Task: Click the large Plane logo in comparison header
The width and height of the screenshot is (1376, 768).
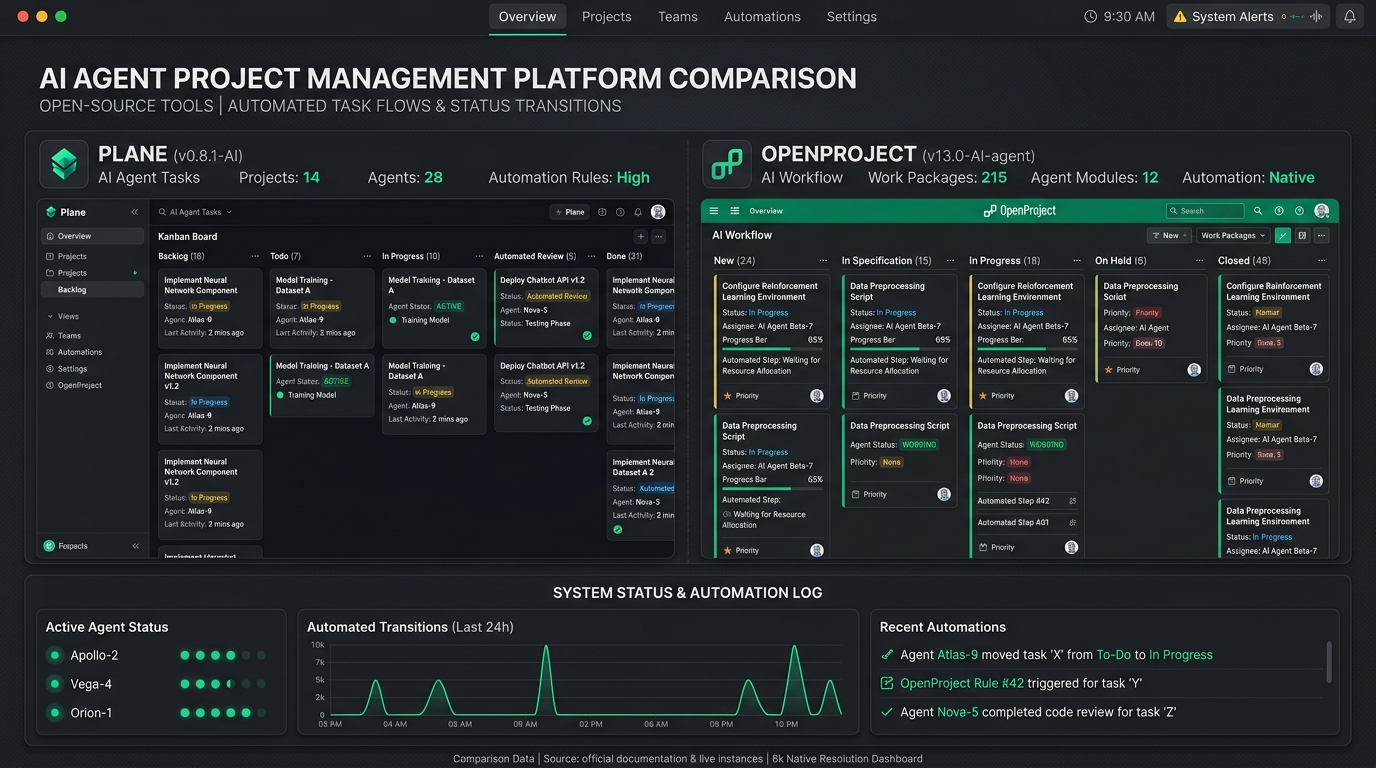Action: [x=64, y=164]
